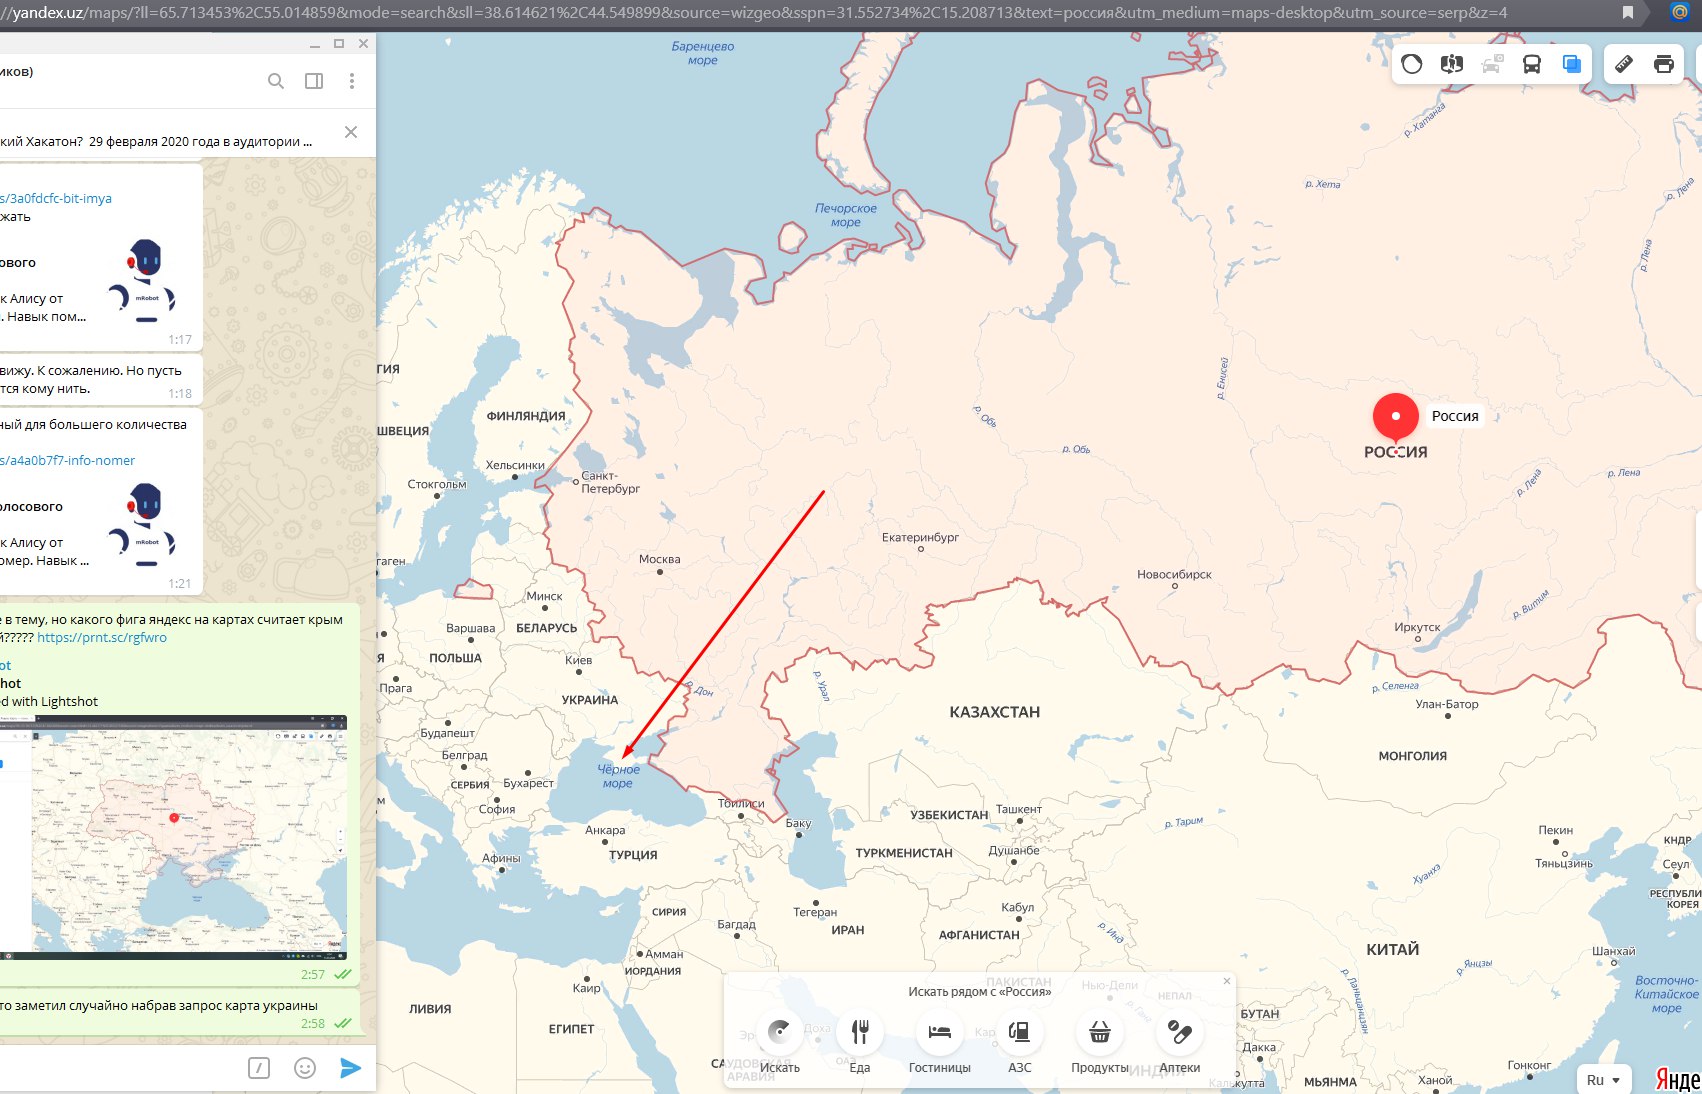Open the prnt.sc/rgfwro link in chat
Image resolution: width=1702 pixels, height=1094 pixels.
[x=102, y=637]
